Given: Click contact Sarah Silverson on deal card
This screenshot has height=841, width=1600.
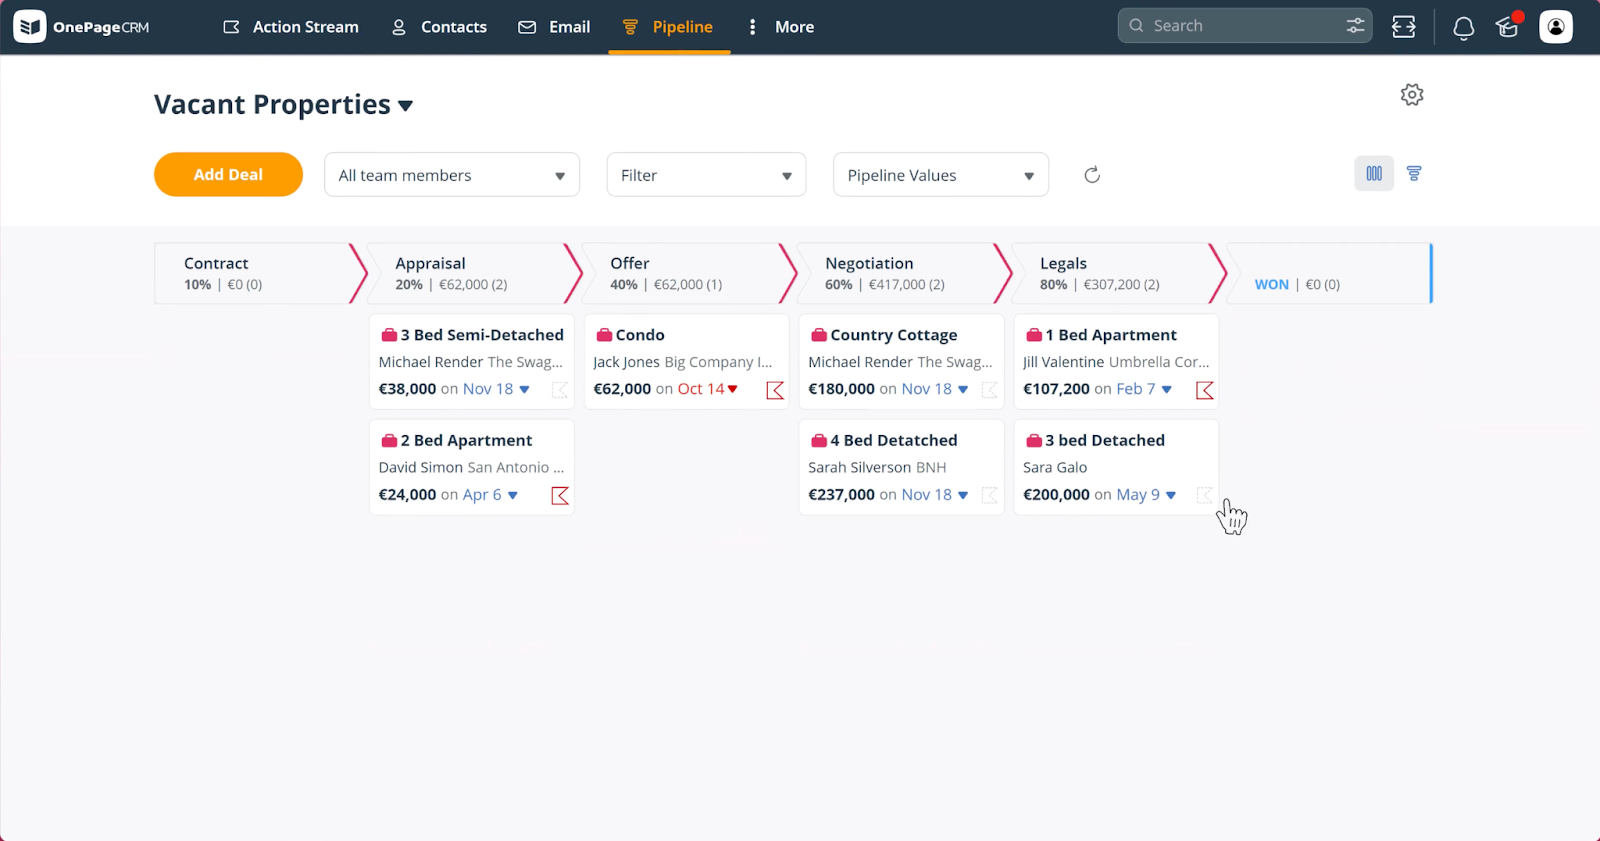Looking at the screenshot, I should pyautogui.click(x=860, y=467).
